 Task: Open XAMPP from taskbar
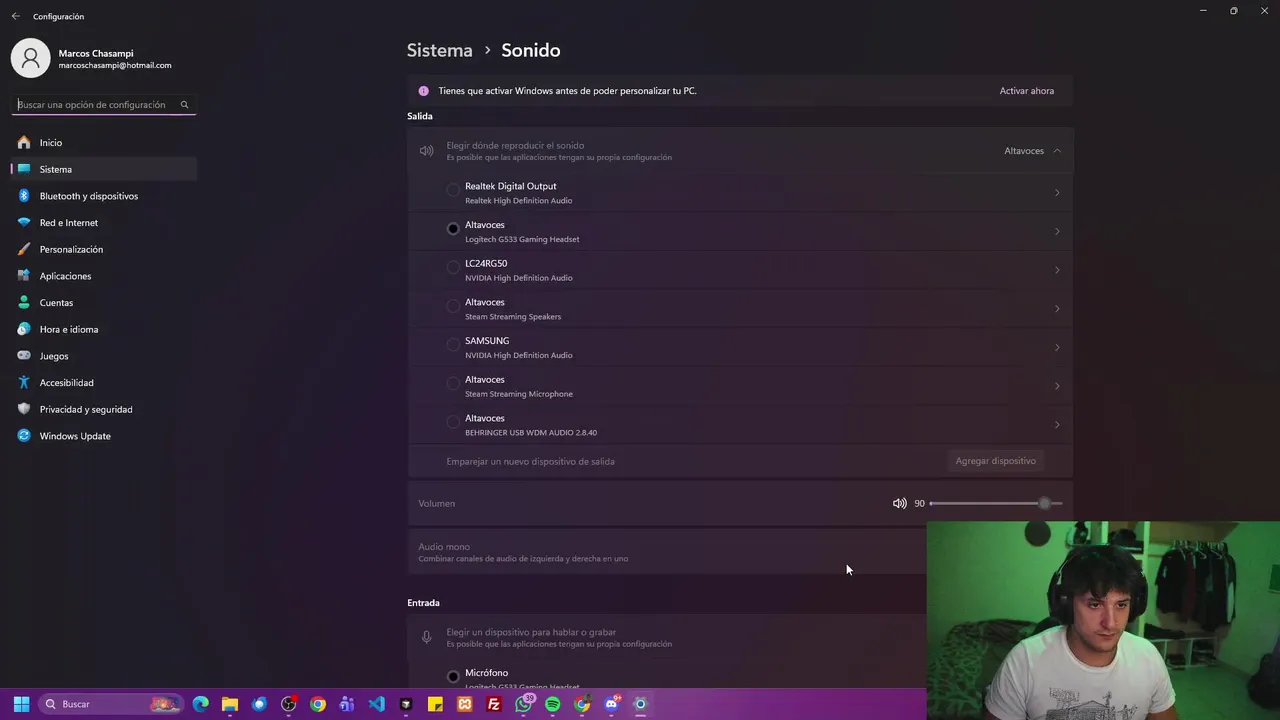(465, 704)
